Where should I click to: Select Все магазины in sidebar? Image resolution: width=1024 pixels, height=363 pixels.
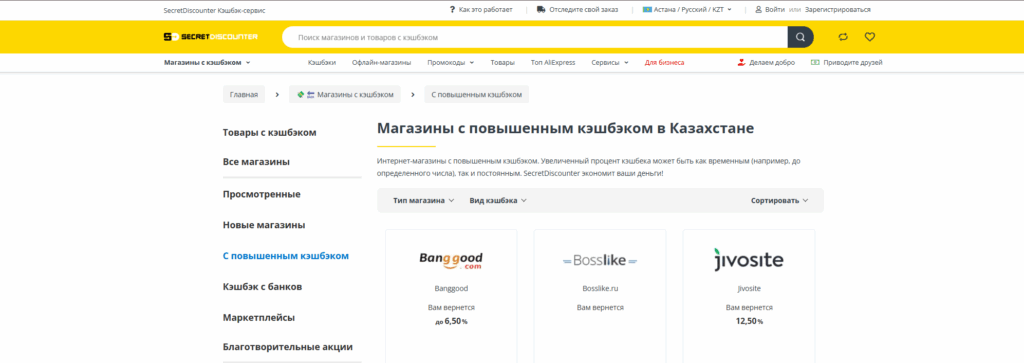coord(256,161)
